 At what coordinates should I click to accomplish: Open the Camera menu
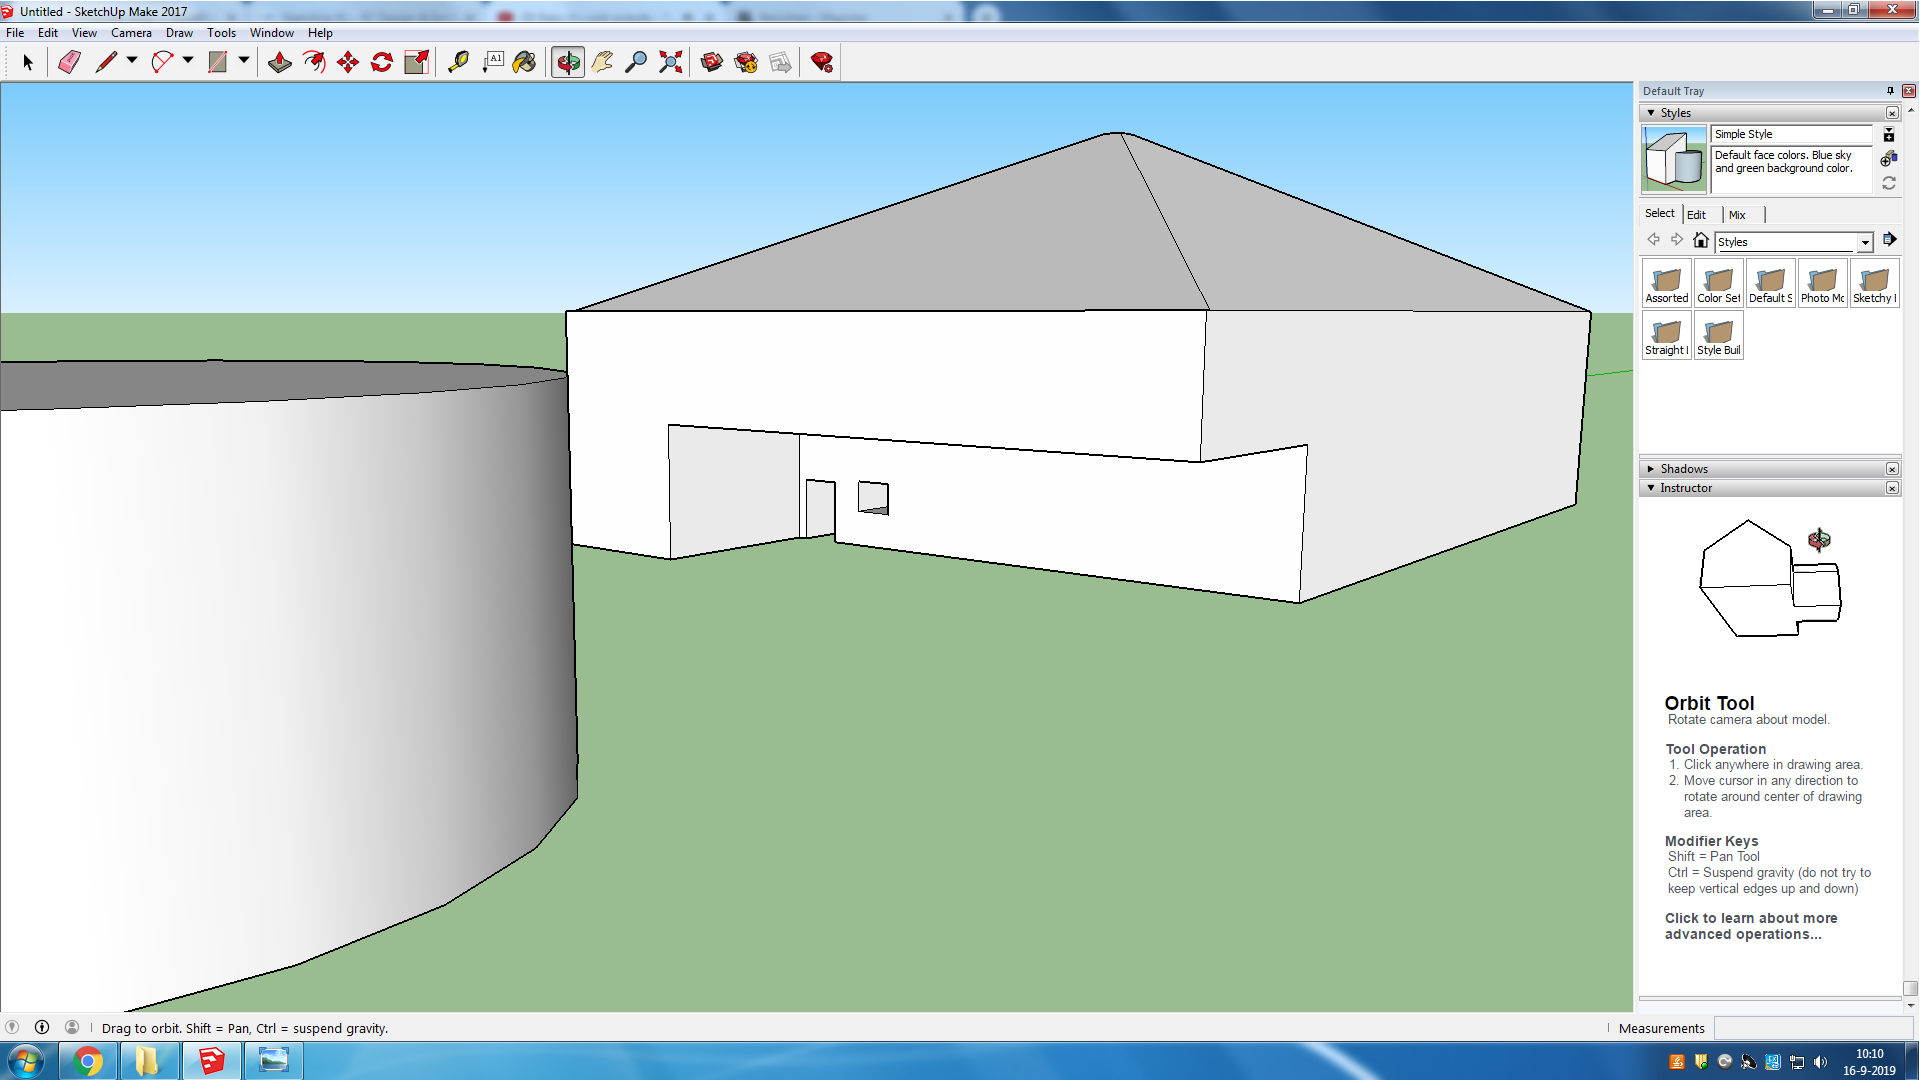click(131, 33)
